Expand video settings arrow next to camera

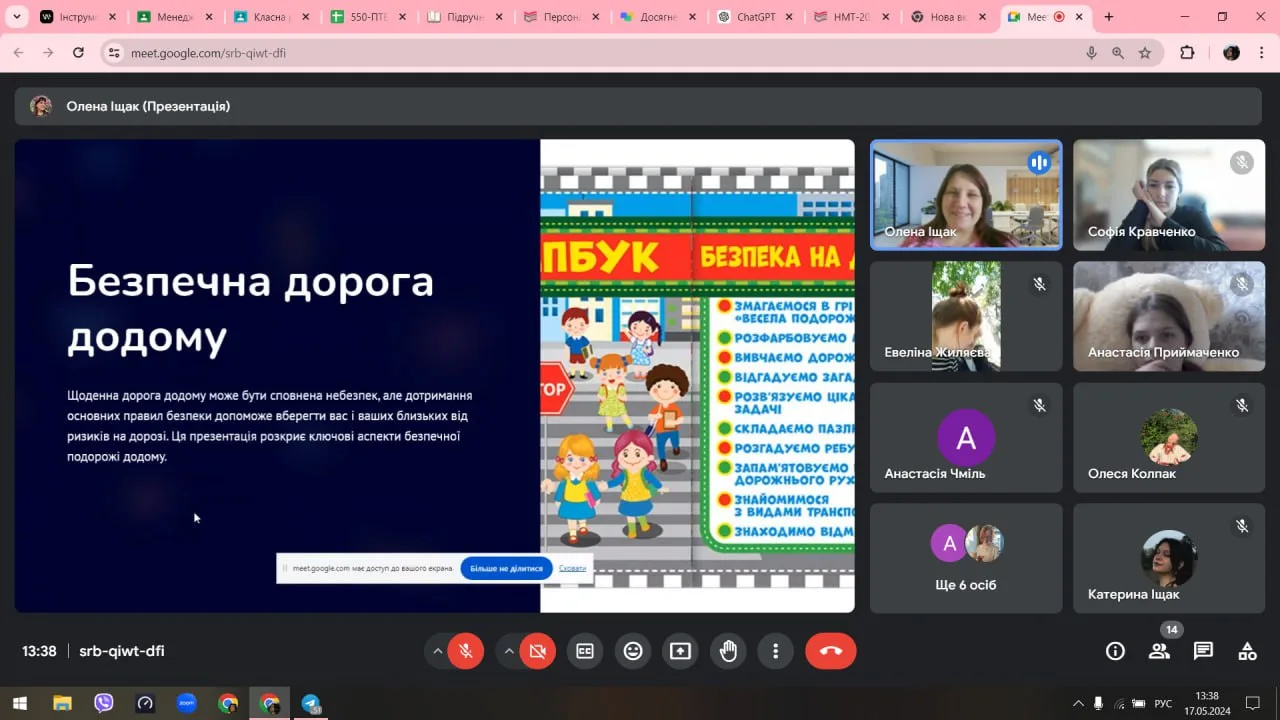point(509,651)
